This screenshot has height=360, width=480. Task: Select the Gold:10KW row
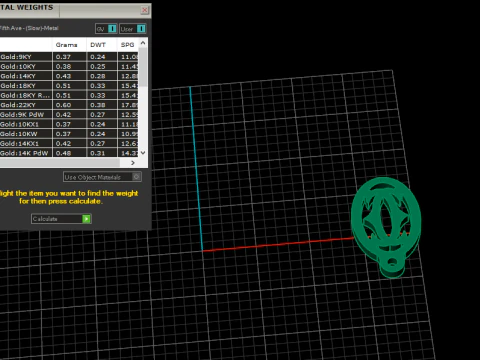(69, 134)
